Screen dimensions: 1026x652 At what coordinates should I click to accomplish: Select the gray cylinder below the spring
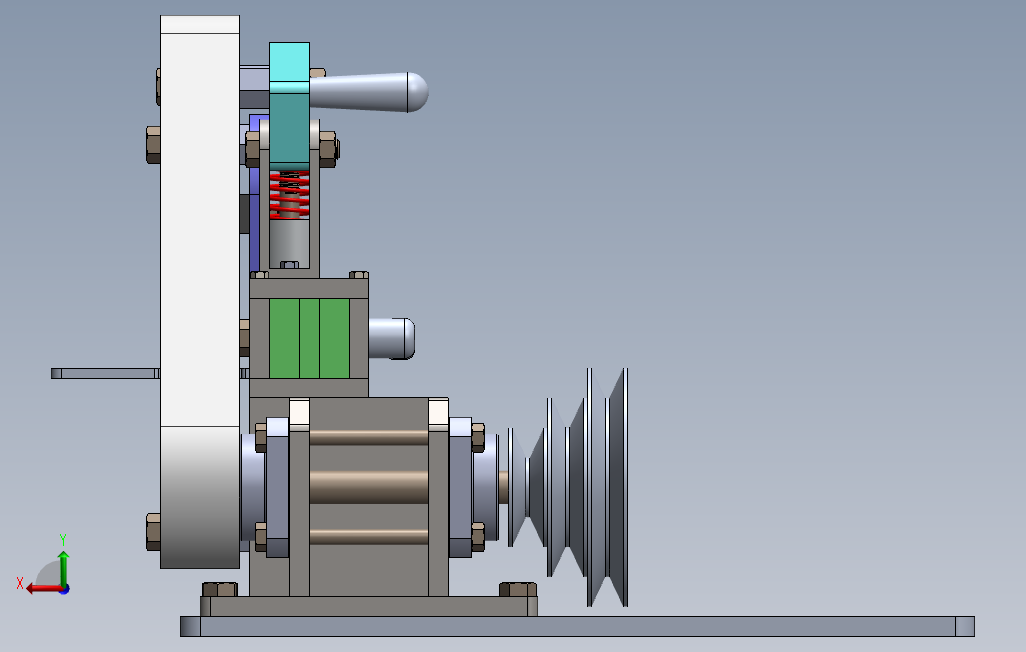(289, 243)
